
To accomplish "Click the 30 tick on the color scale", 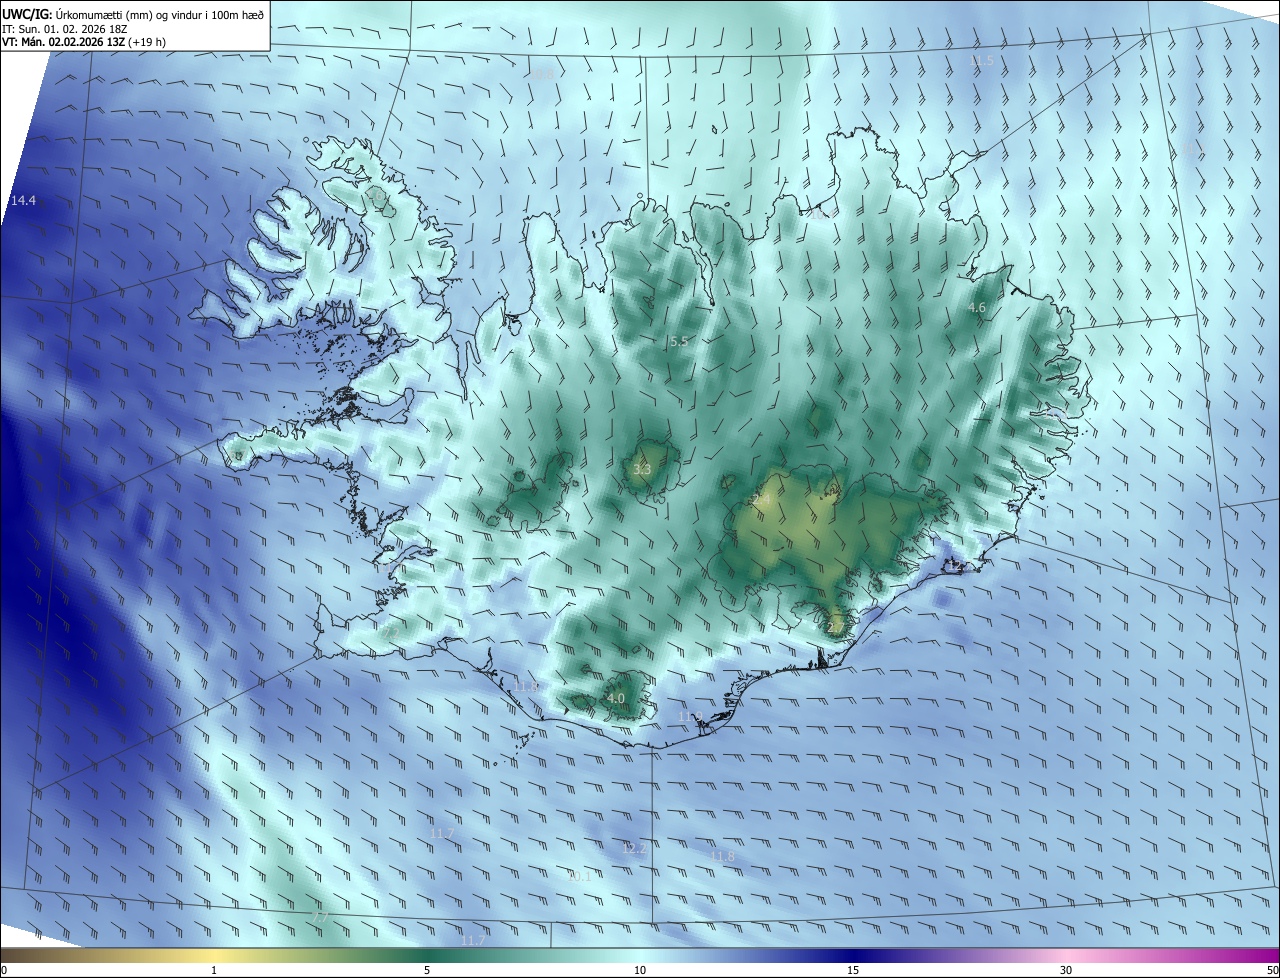I will point(1066,970).
